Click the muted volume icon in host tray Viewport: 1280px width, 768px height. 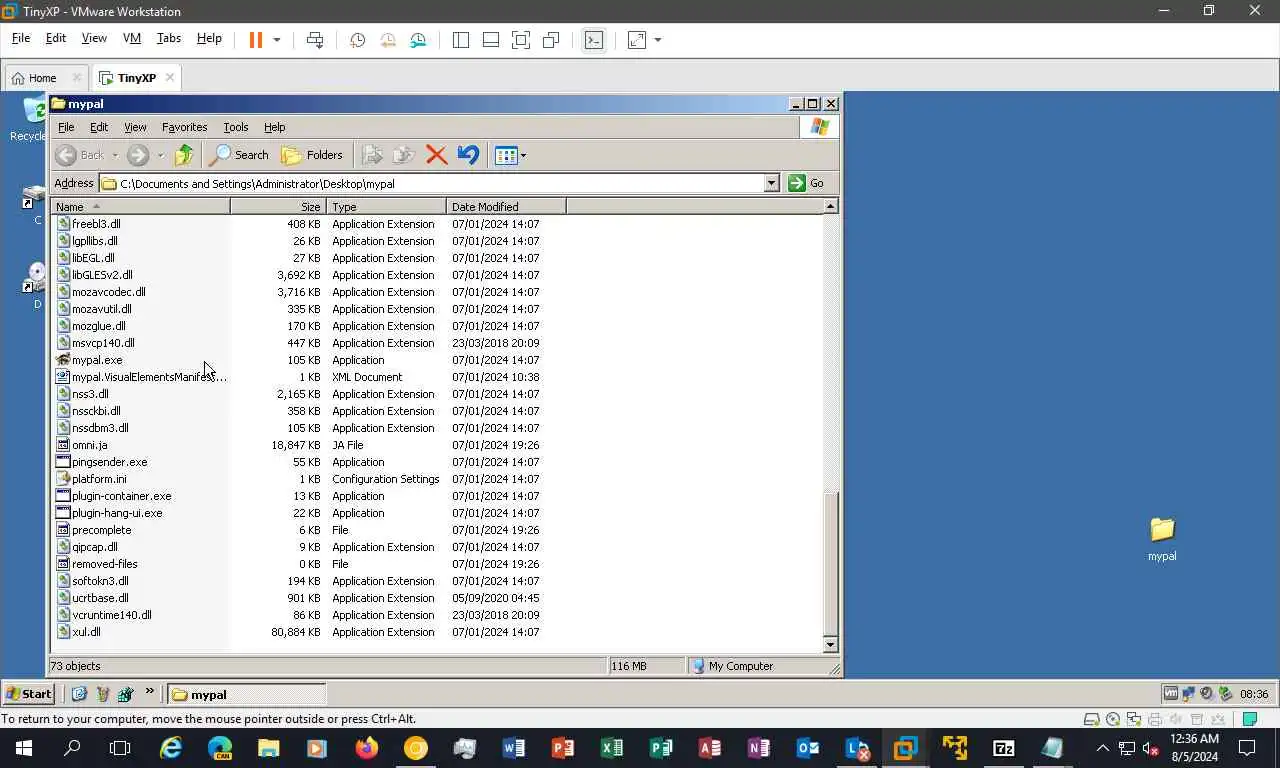[1151, 748]
